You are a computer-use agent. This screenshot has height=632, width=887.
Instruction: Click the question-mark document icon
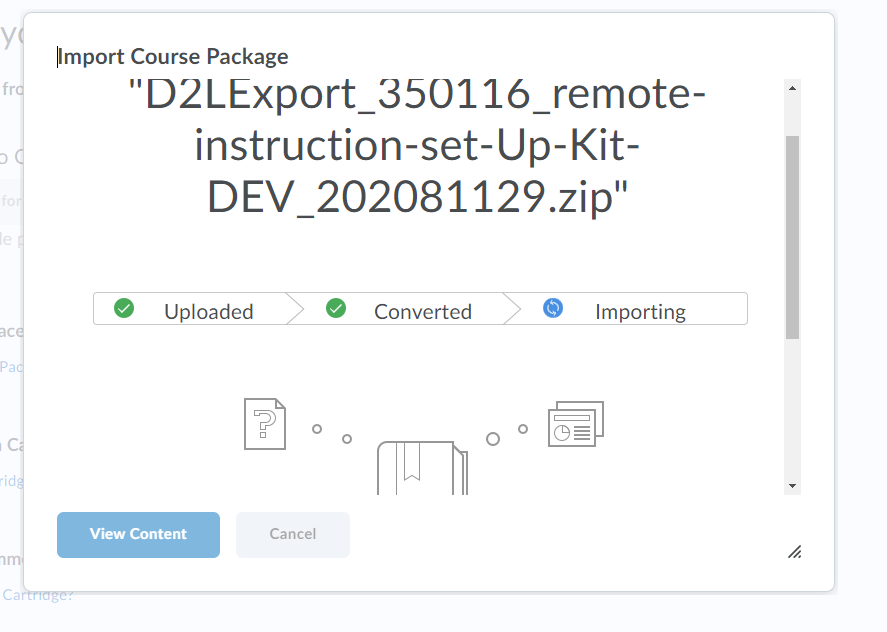pyautogui.click(x=265, y=424)
